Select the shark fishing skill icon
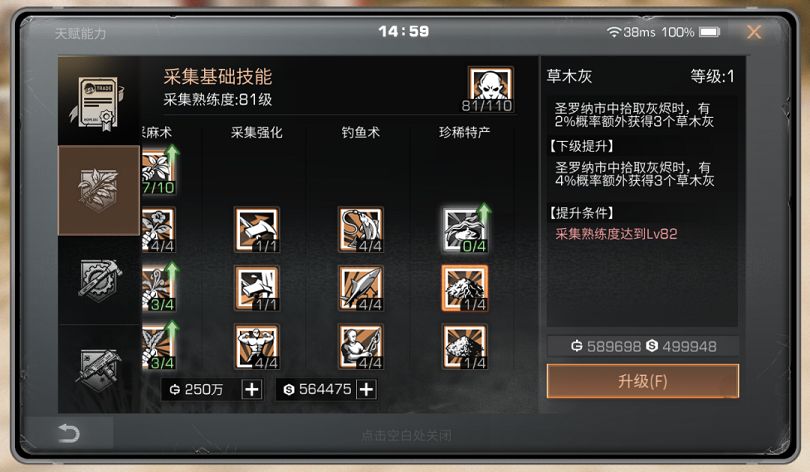 click(x=361, y=288)
